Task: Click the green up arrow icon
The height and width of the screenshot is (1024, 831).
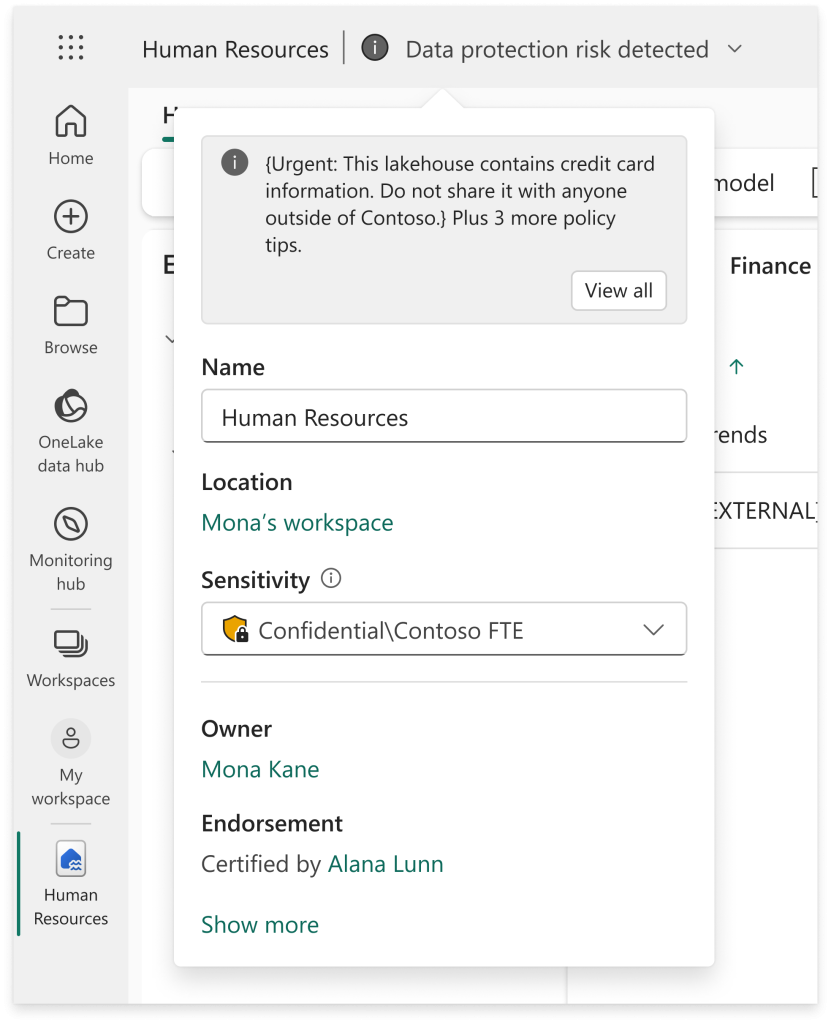Action: tap(736, 366)
